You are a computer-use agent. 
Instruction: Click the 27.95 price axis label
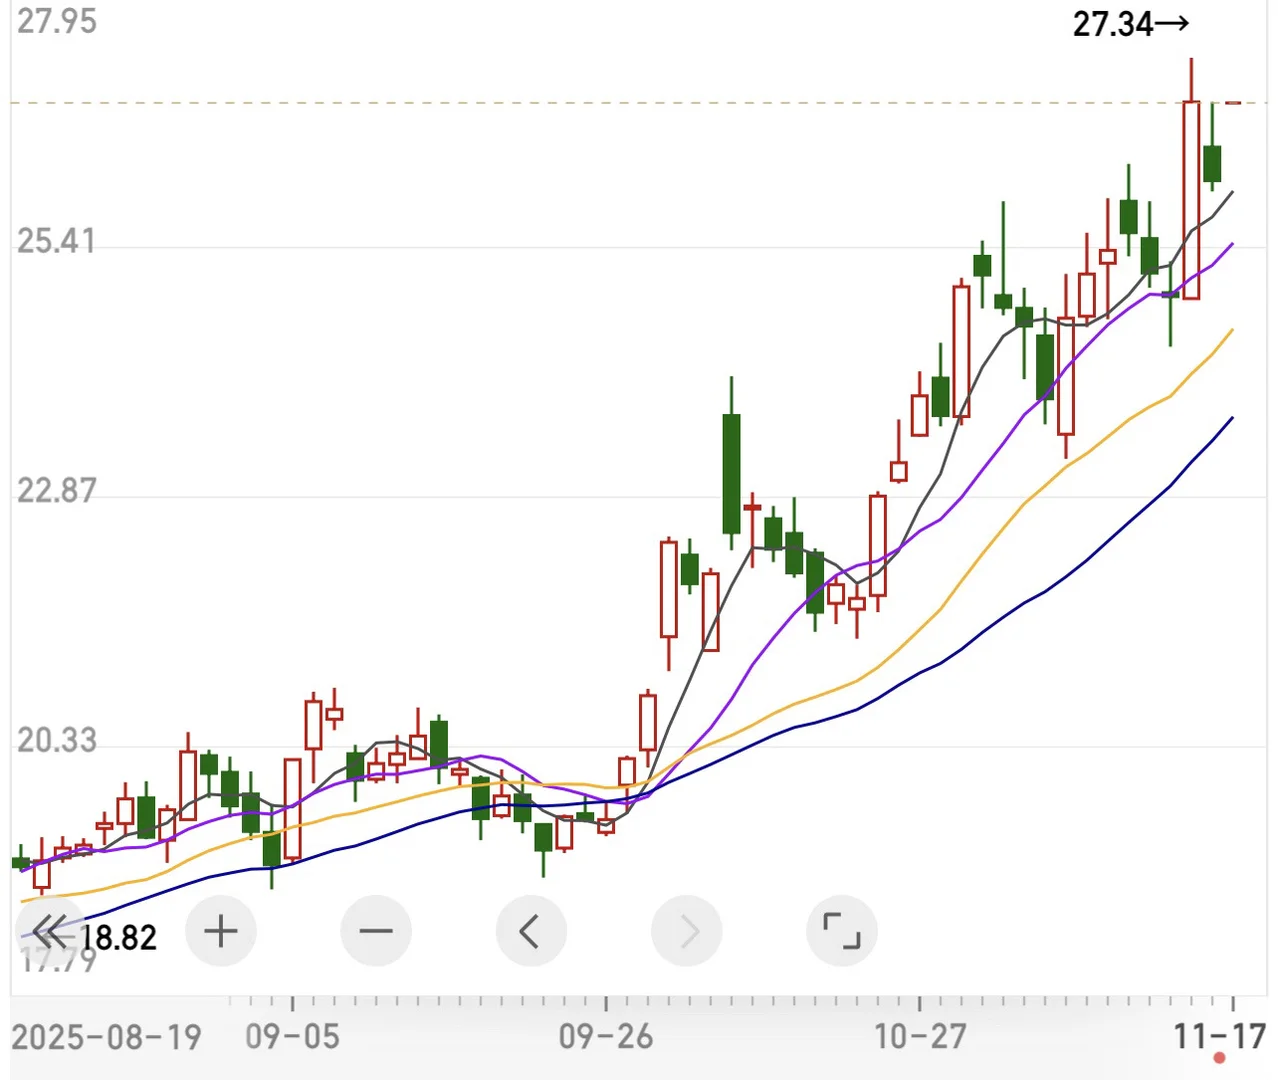click(57, 21)
